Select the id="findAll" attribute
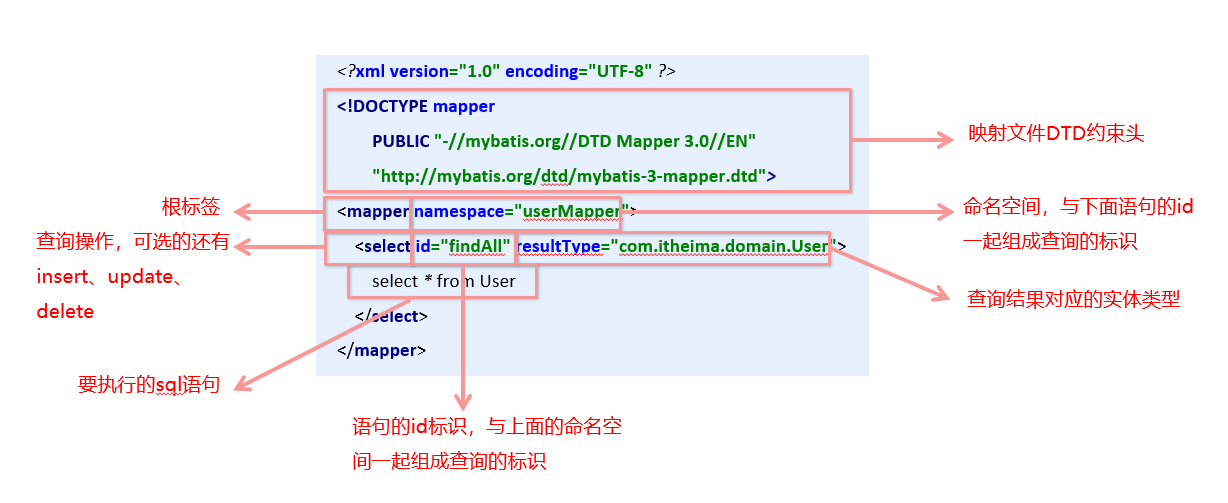 (x=464, y=247)
